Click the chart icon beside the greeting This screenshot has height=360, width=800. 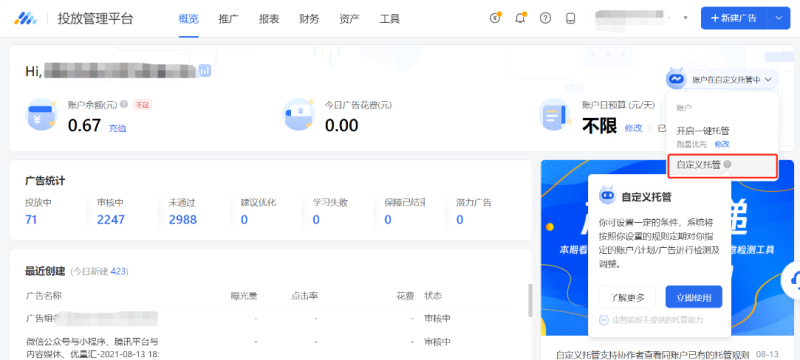coord(205,70)
